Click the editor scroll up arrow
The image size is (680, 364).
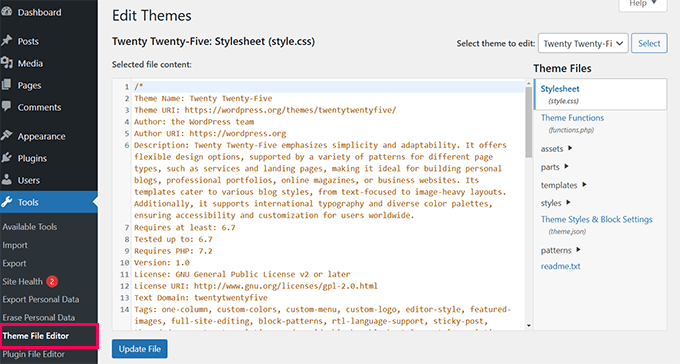(x=529, y=83)
